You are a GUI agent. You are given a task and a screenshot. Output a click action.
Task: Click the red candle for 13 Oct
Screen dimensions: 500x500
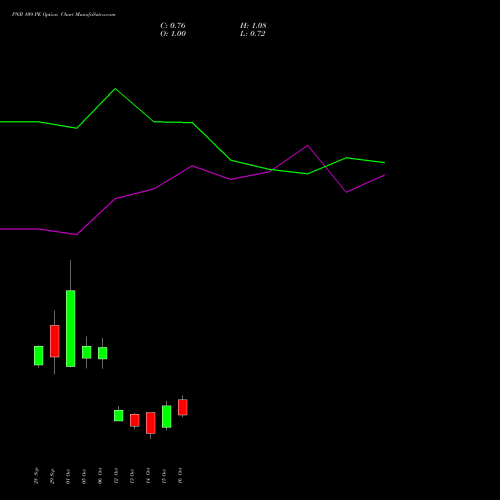[x=135, y=420]
